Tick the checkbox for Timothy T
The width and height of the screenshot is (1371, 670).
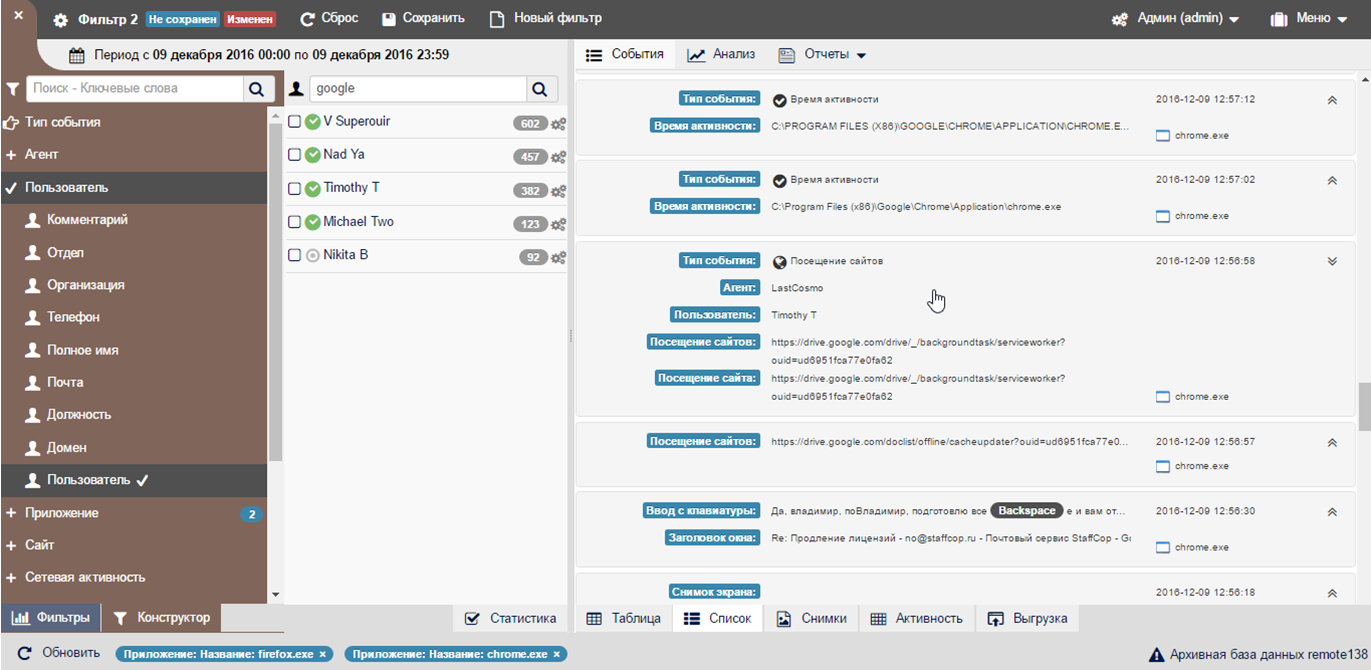pyautogui.click(x=294, y=188)
